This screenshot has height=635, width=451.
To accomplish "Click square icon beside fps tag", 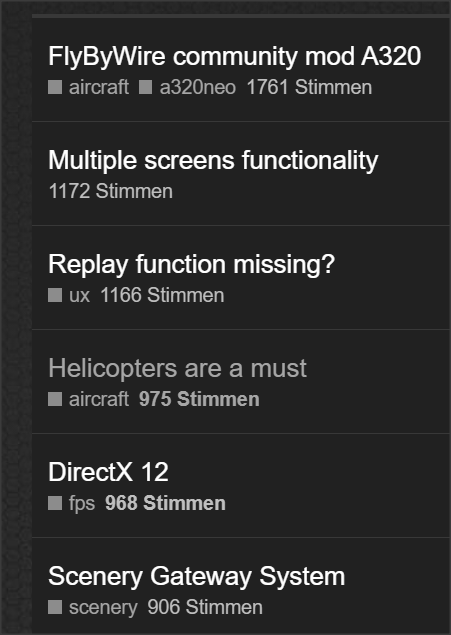I will click(x=55, y=503).
